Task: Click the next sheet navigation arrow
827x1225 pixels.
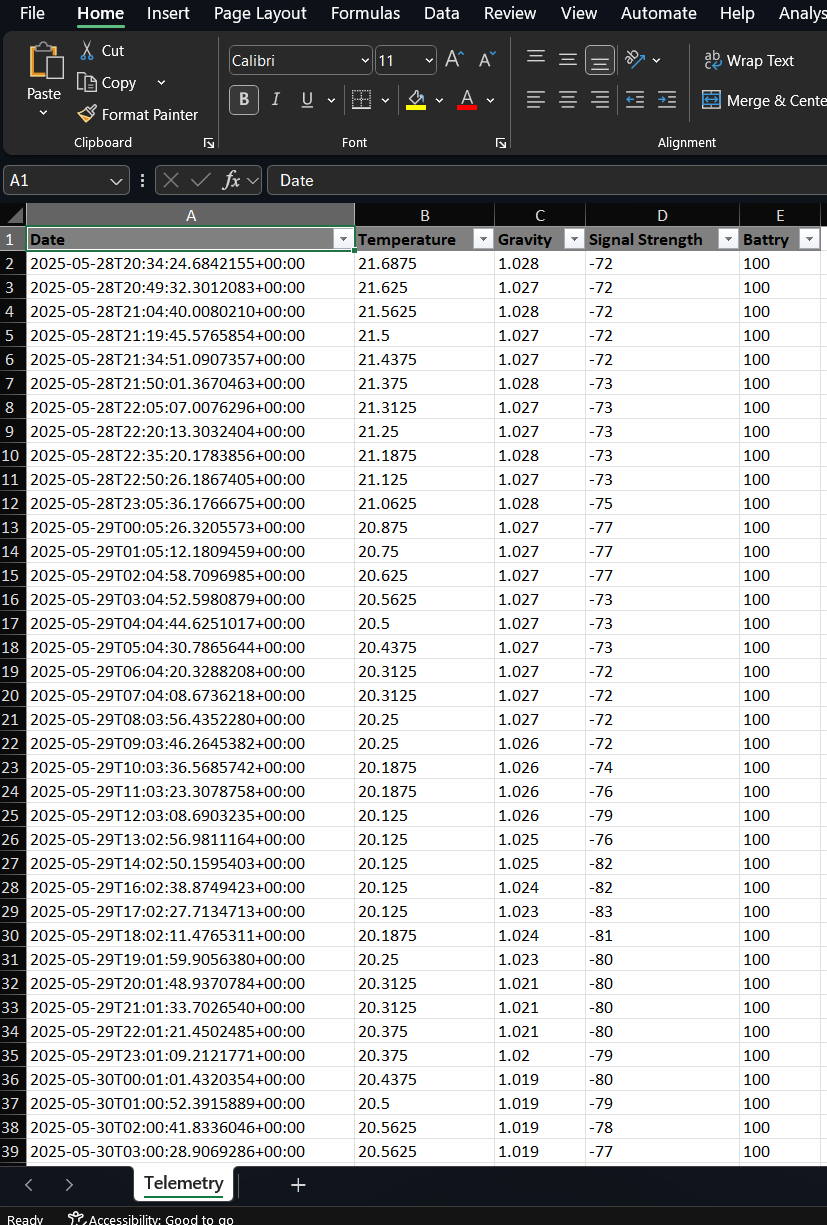Action: (x=69, y=1184)
